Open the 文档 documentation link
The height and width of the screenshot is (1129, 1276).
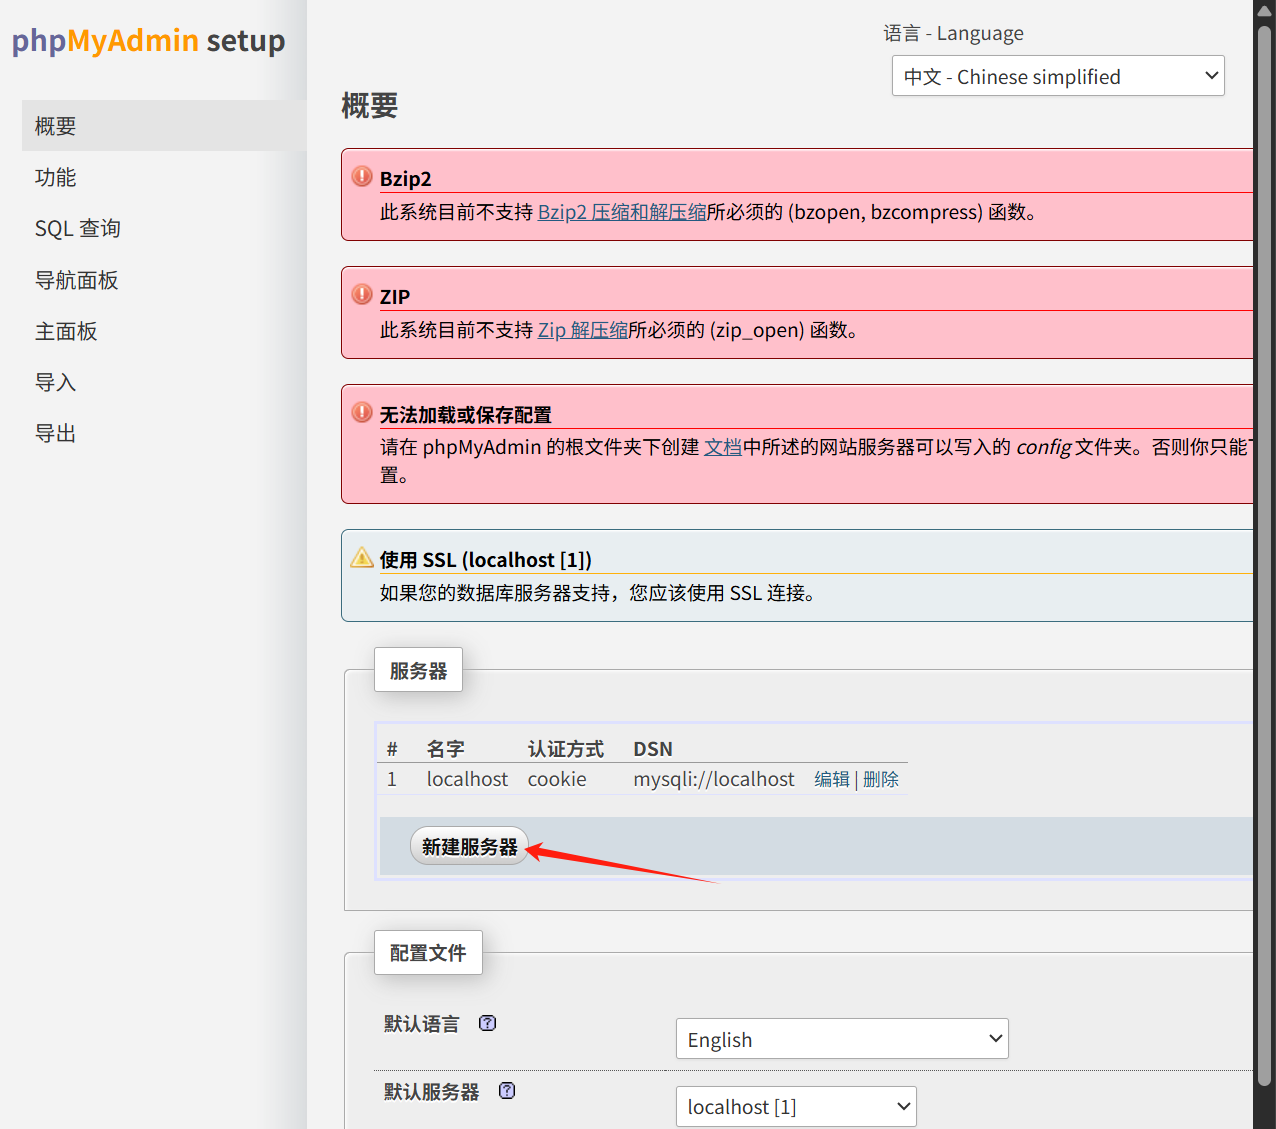pos(723,447)
